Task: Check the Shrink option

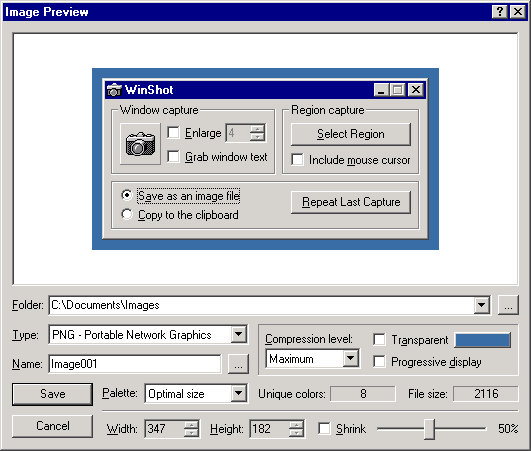Action: [324, 428]
